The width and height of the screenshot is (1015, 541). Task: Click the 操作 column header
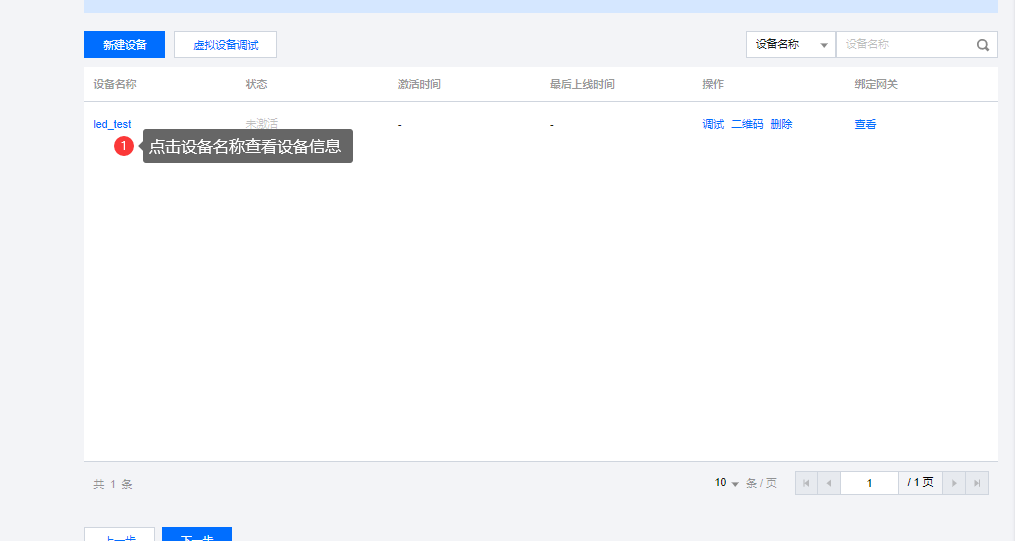click(713, 84)
